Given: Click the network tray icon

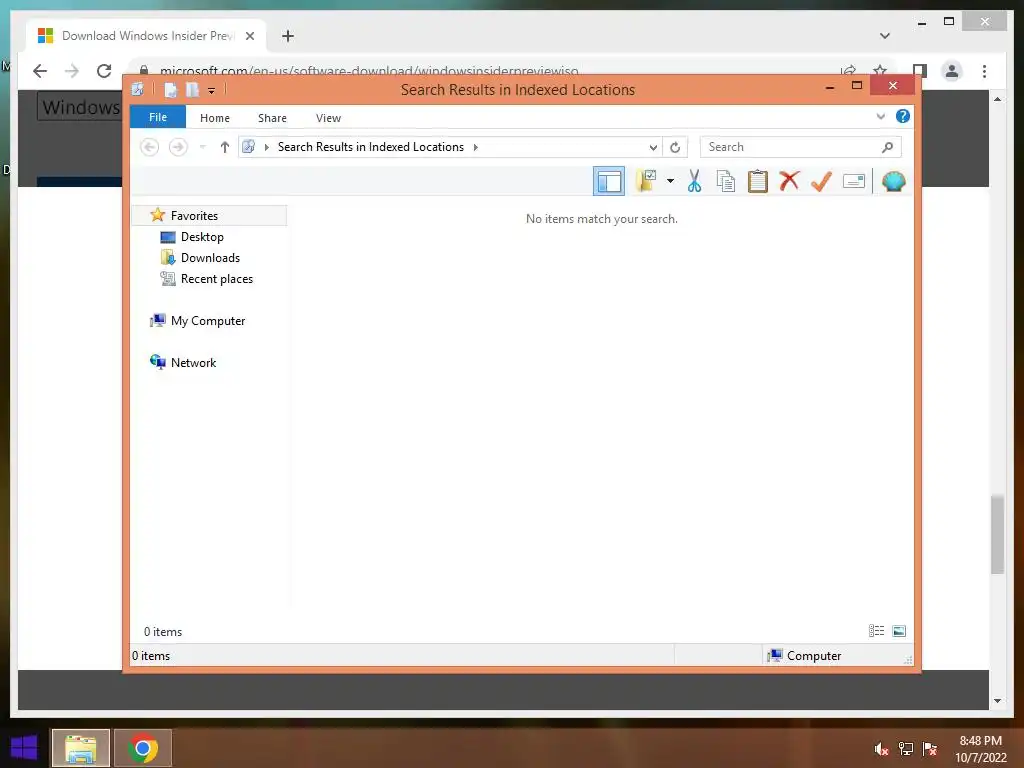Looking at the screenshot, I should [906, 749].
